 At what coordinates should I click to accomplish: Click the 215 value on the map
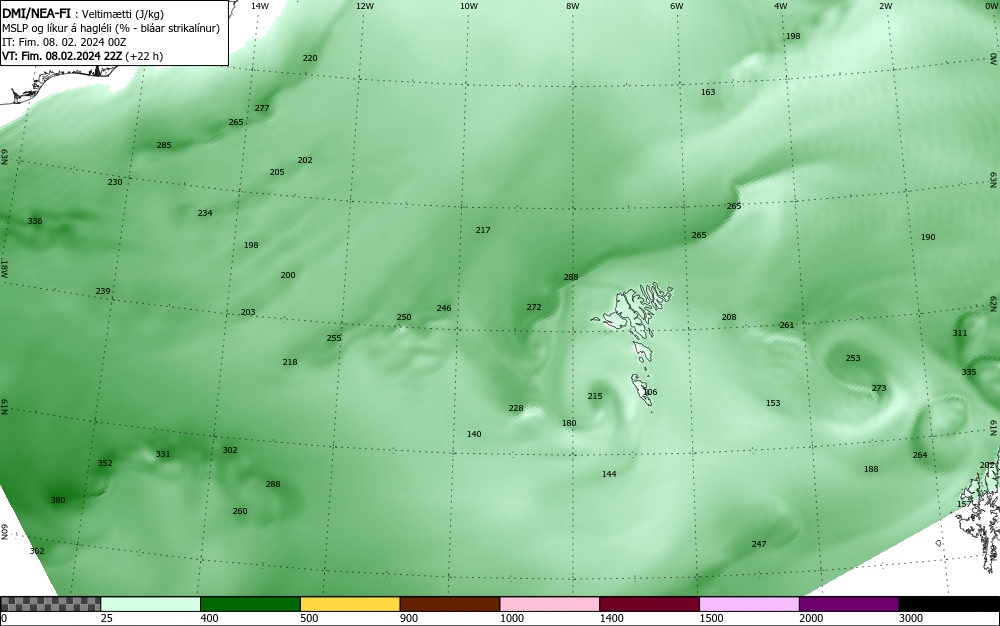pos(595,397)
